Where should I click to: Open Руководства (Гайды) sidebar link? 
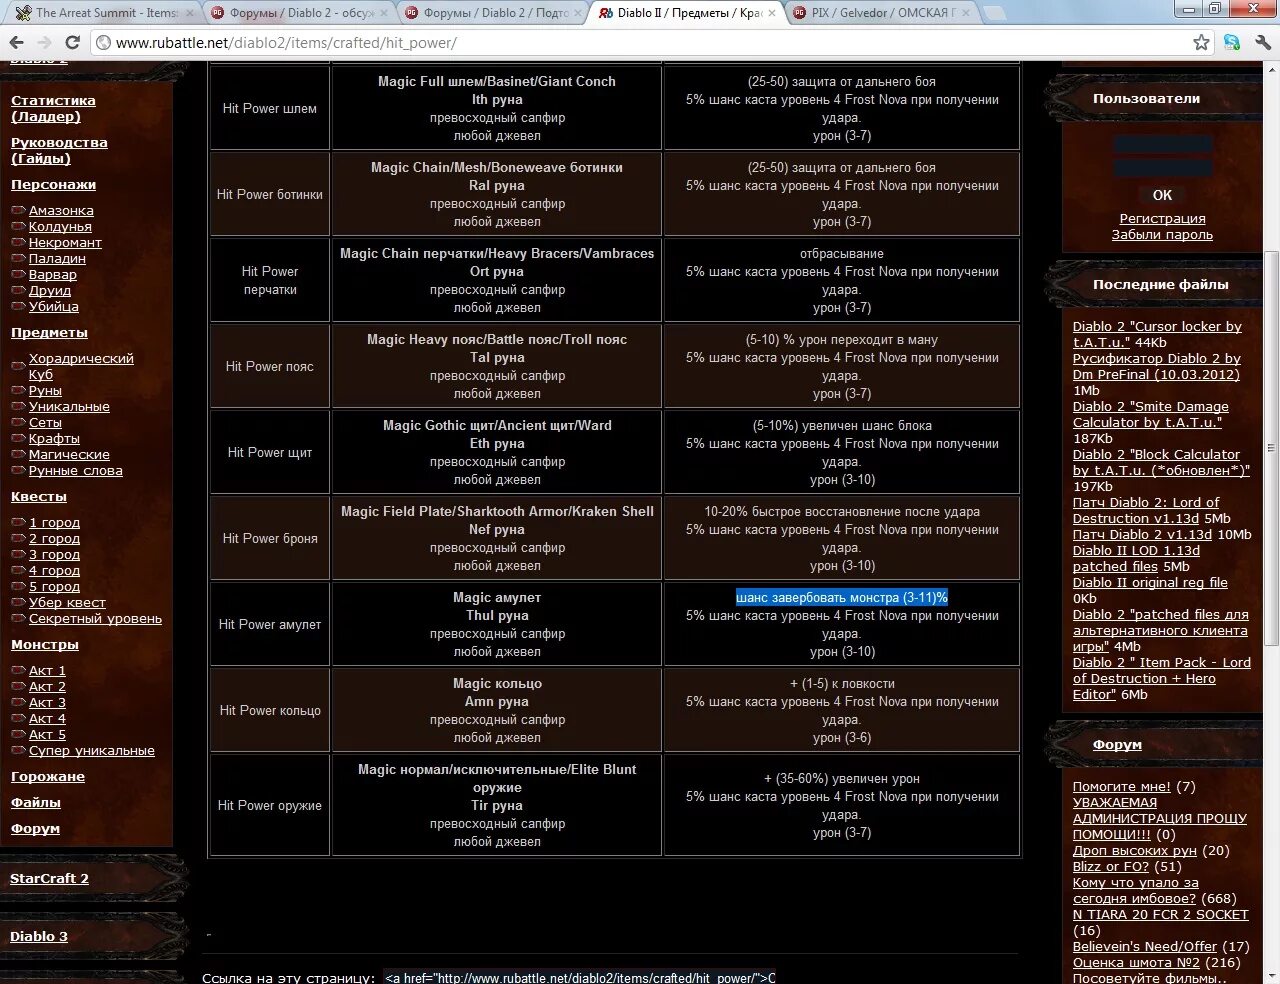click(59, 150)
